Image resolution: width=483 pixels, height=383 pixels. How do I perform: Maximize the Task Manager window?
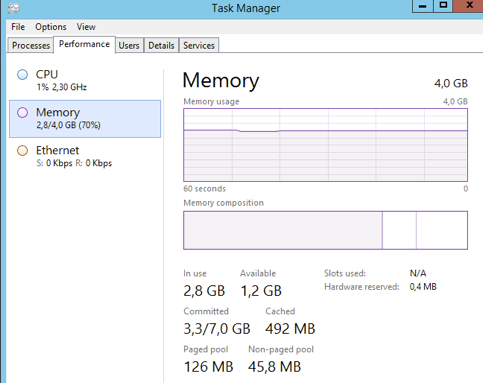pos(443,6)
